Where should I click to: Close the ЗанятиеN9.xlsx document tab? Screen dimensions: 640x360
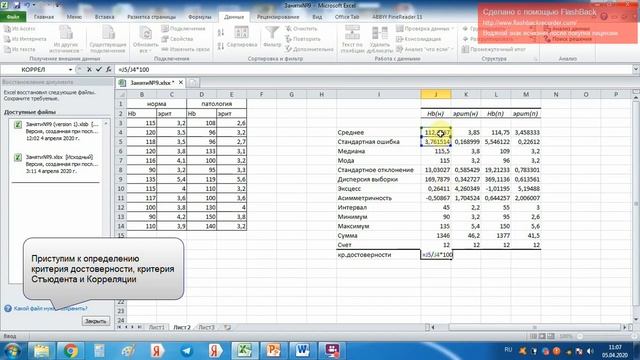(181, 82)
